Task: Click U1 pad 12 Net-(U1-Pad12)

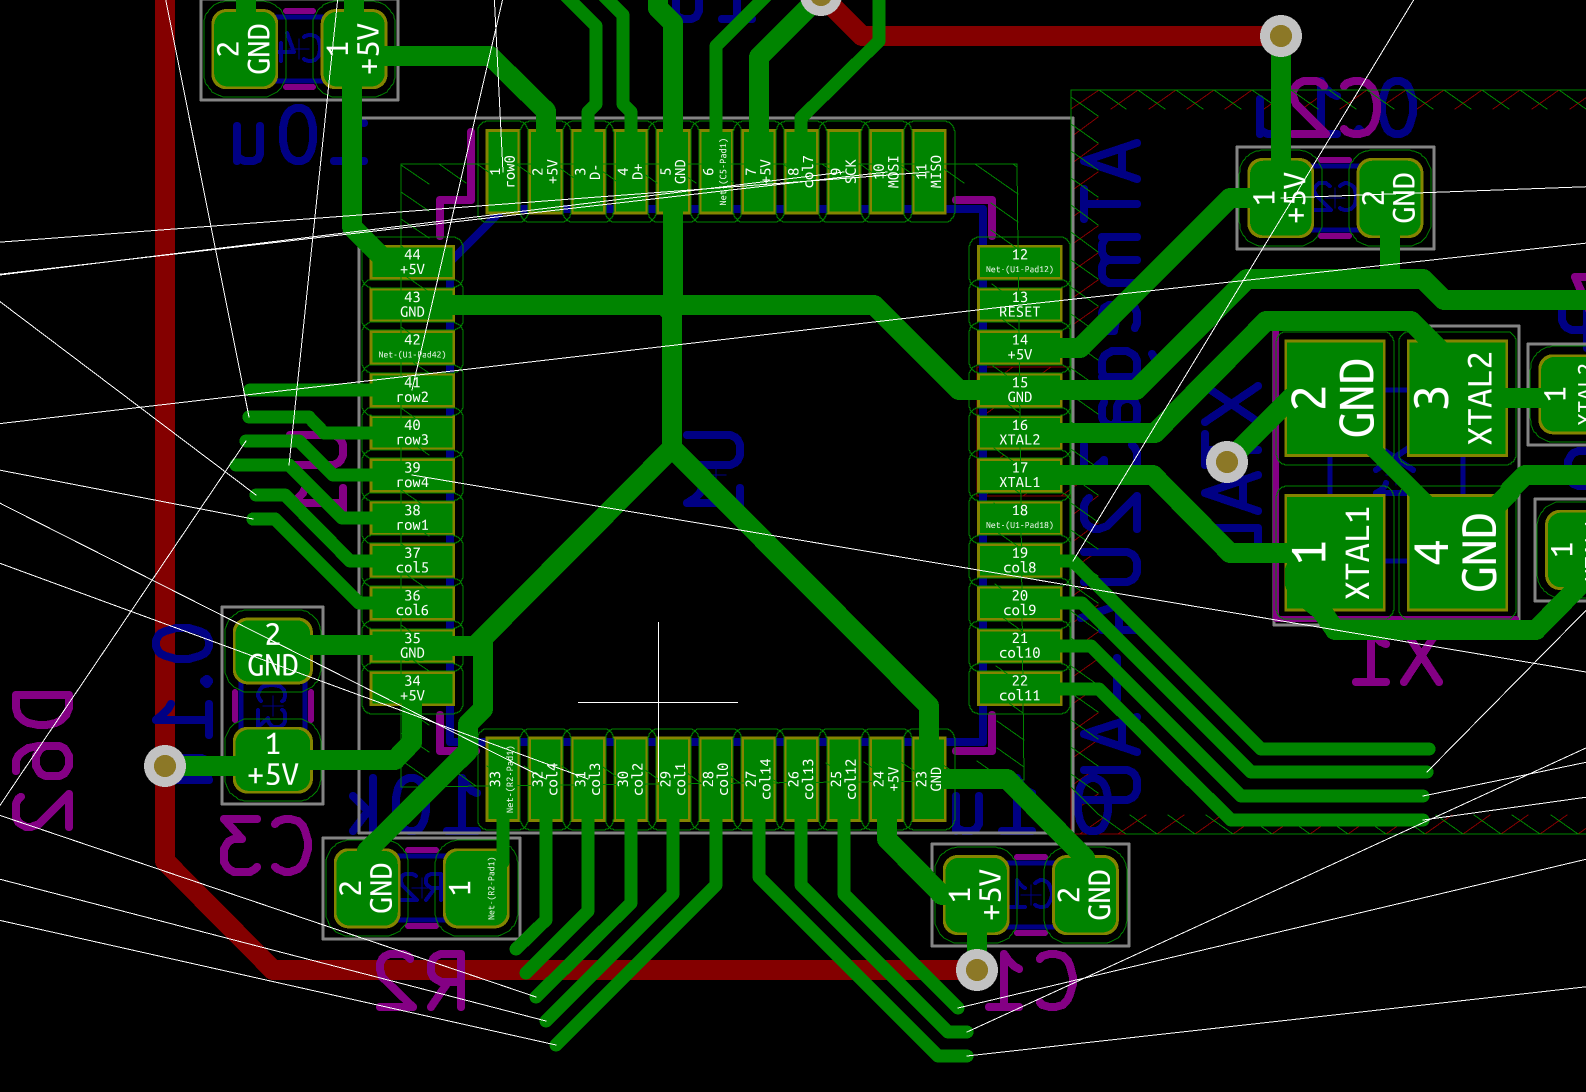Action: click(1019, 262)
